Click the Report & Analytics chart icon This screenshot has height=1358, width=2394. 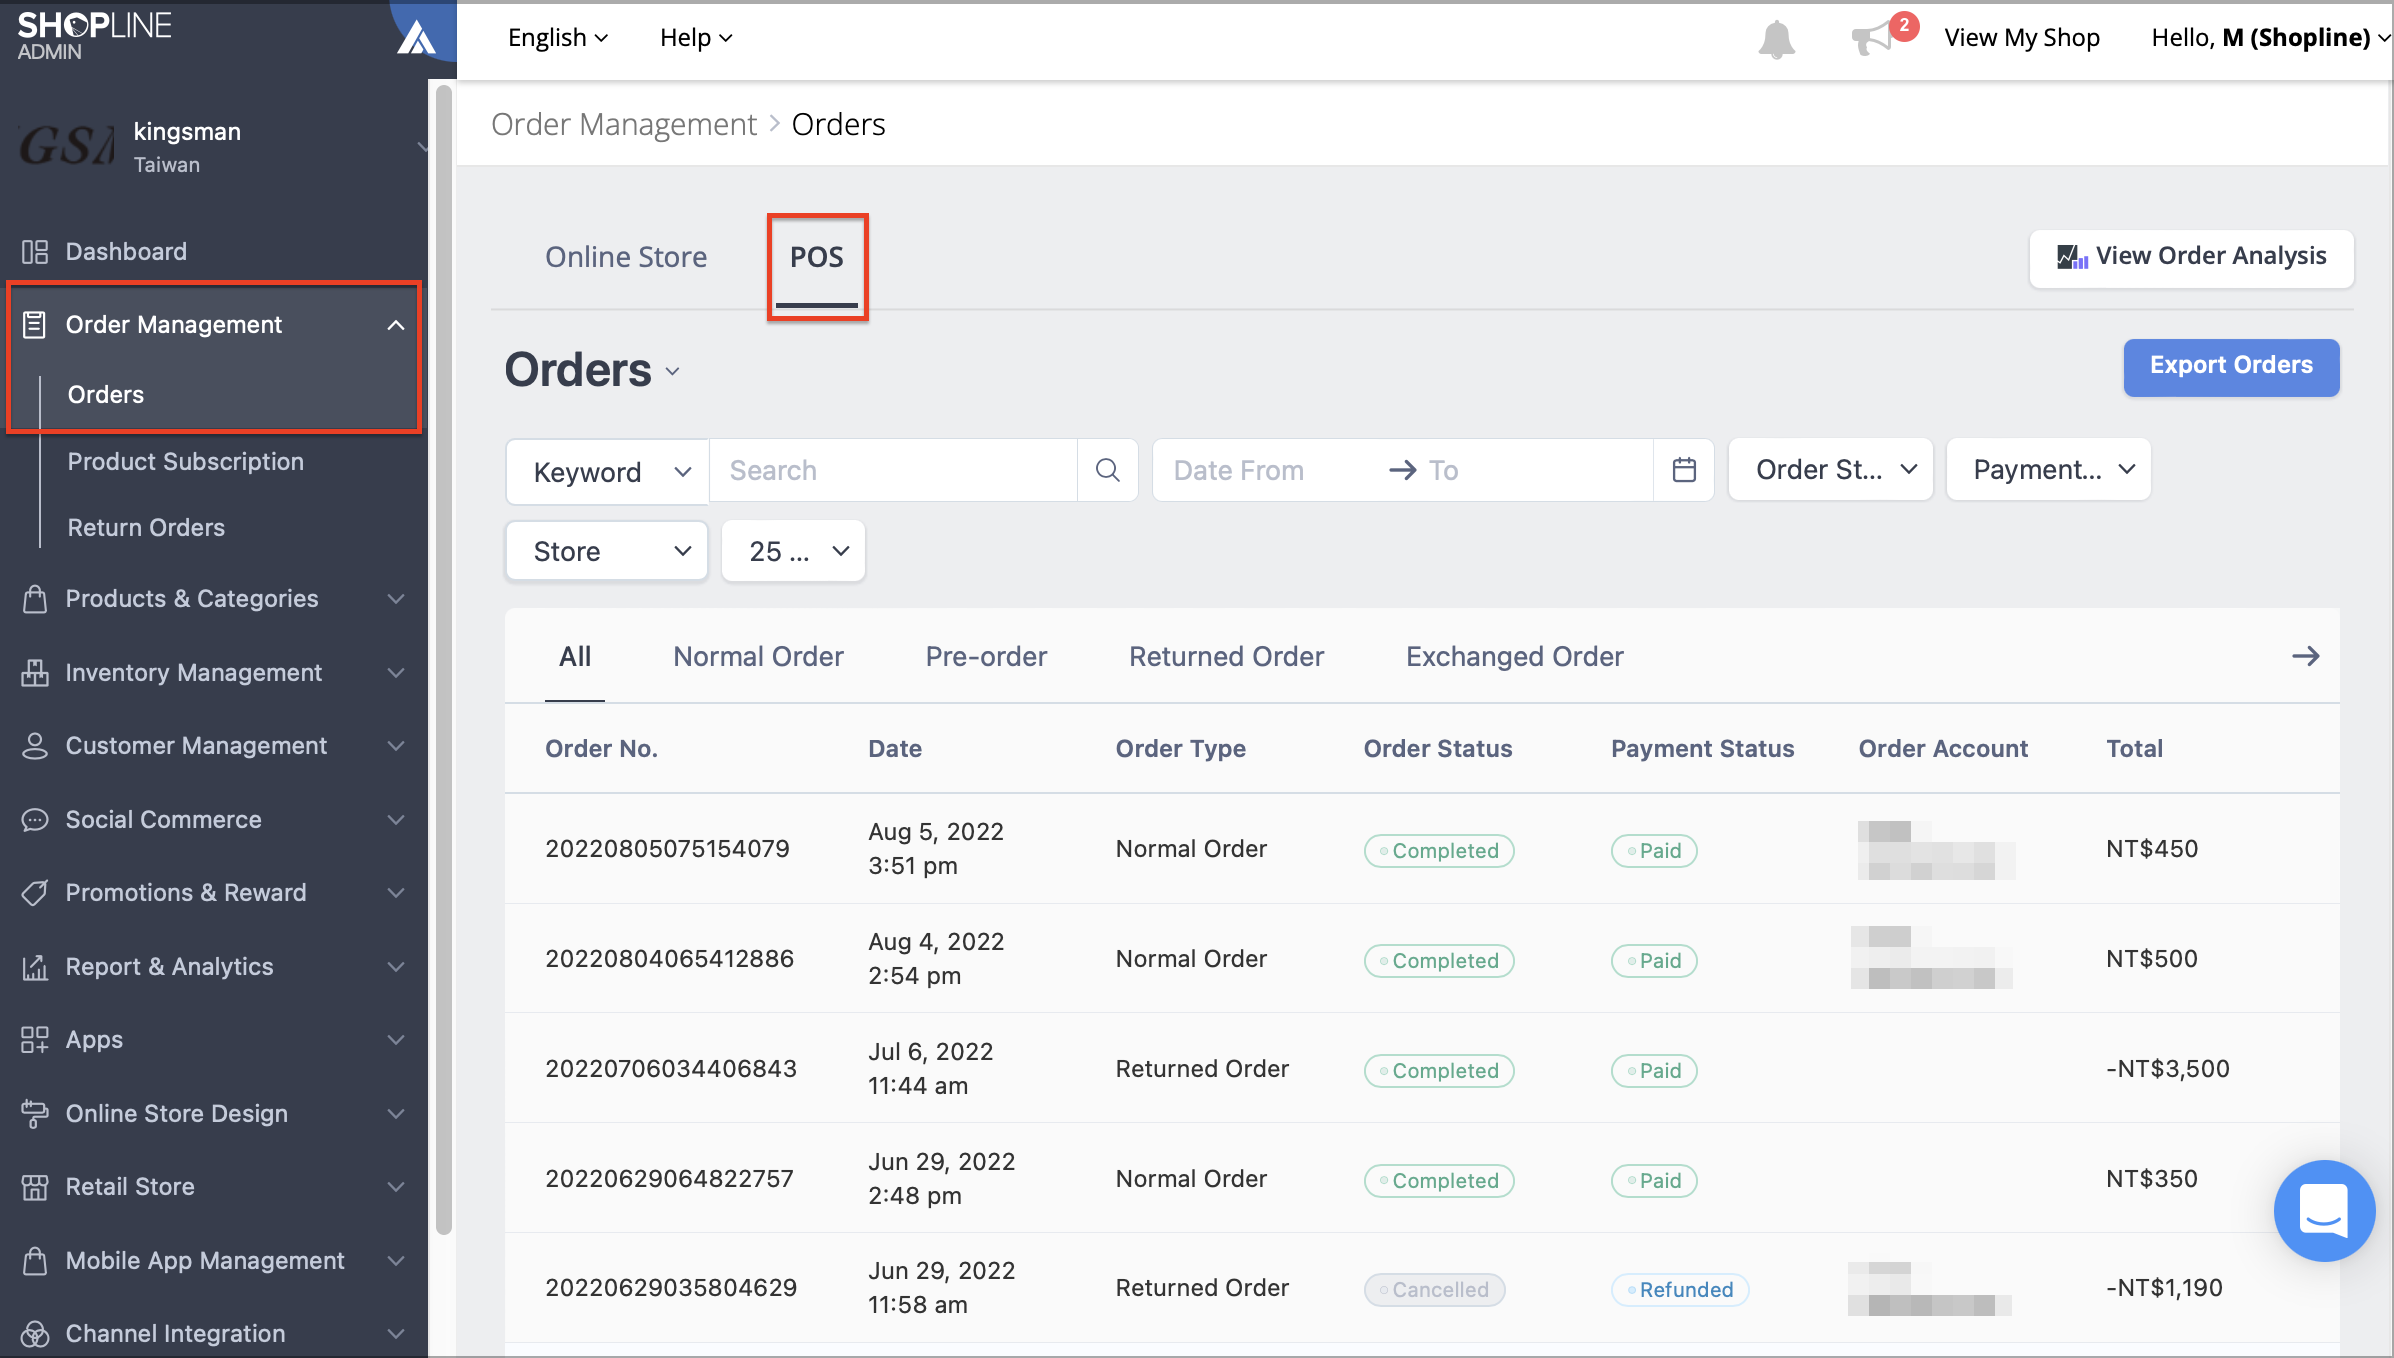tap(35, 967)
